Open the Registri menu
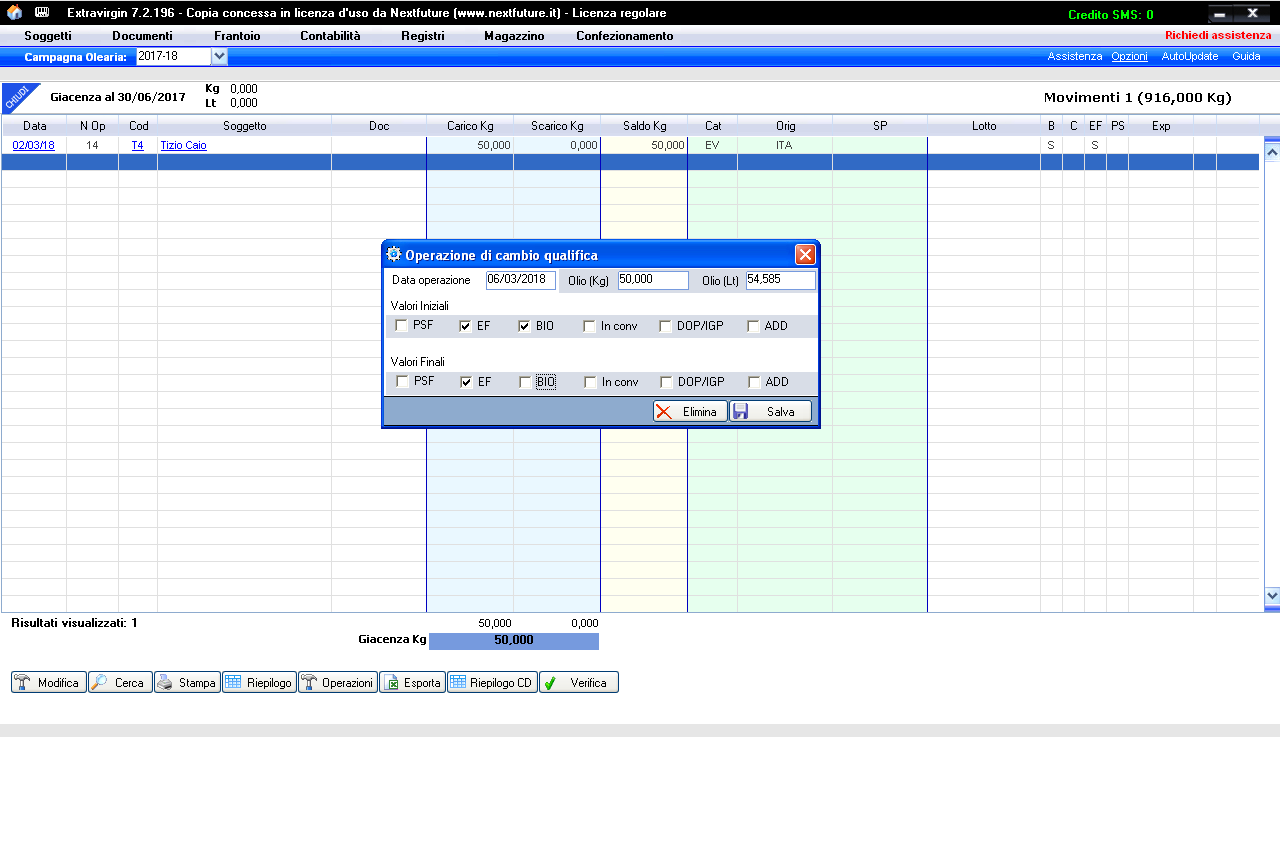1280x842 pixels. 423,36
